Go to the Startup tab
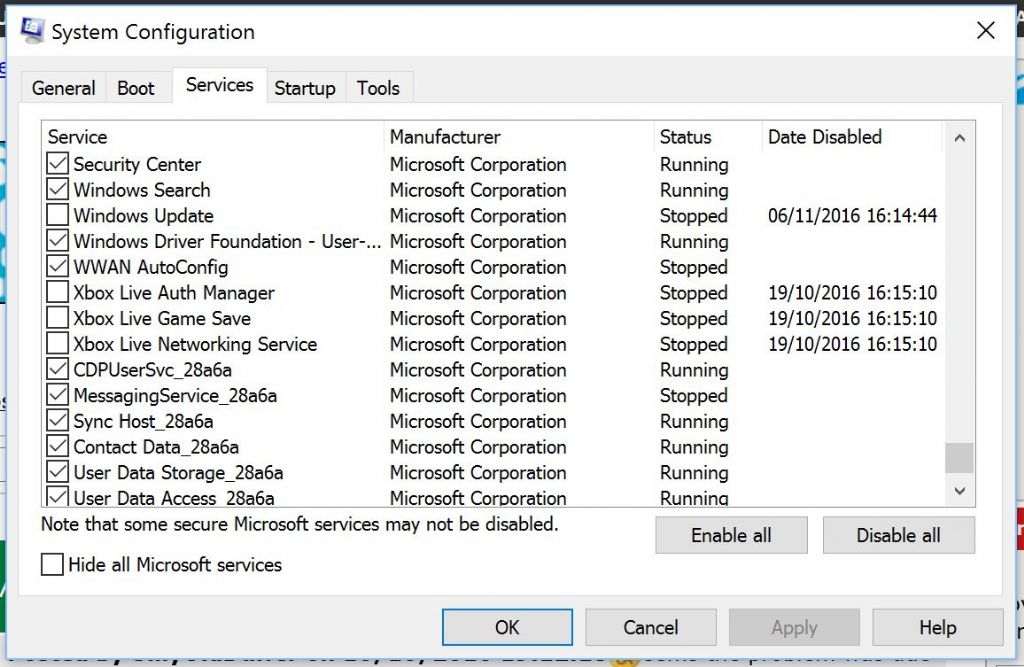 pos(305,88)
